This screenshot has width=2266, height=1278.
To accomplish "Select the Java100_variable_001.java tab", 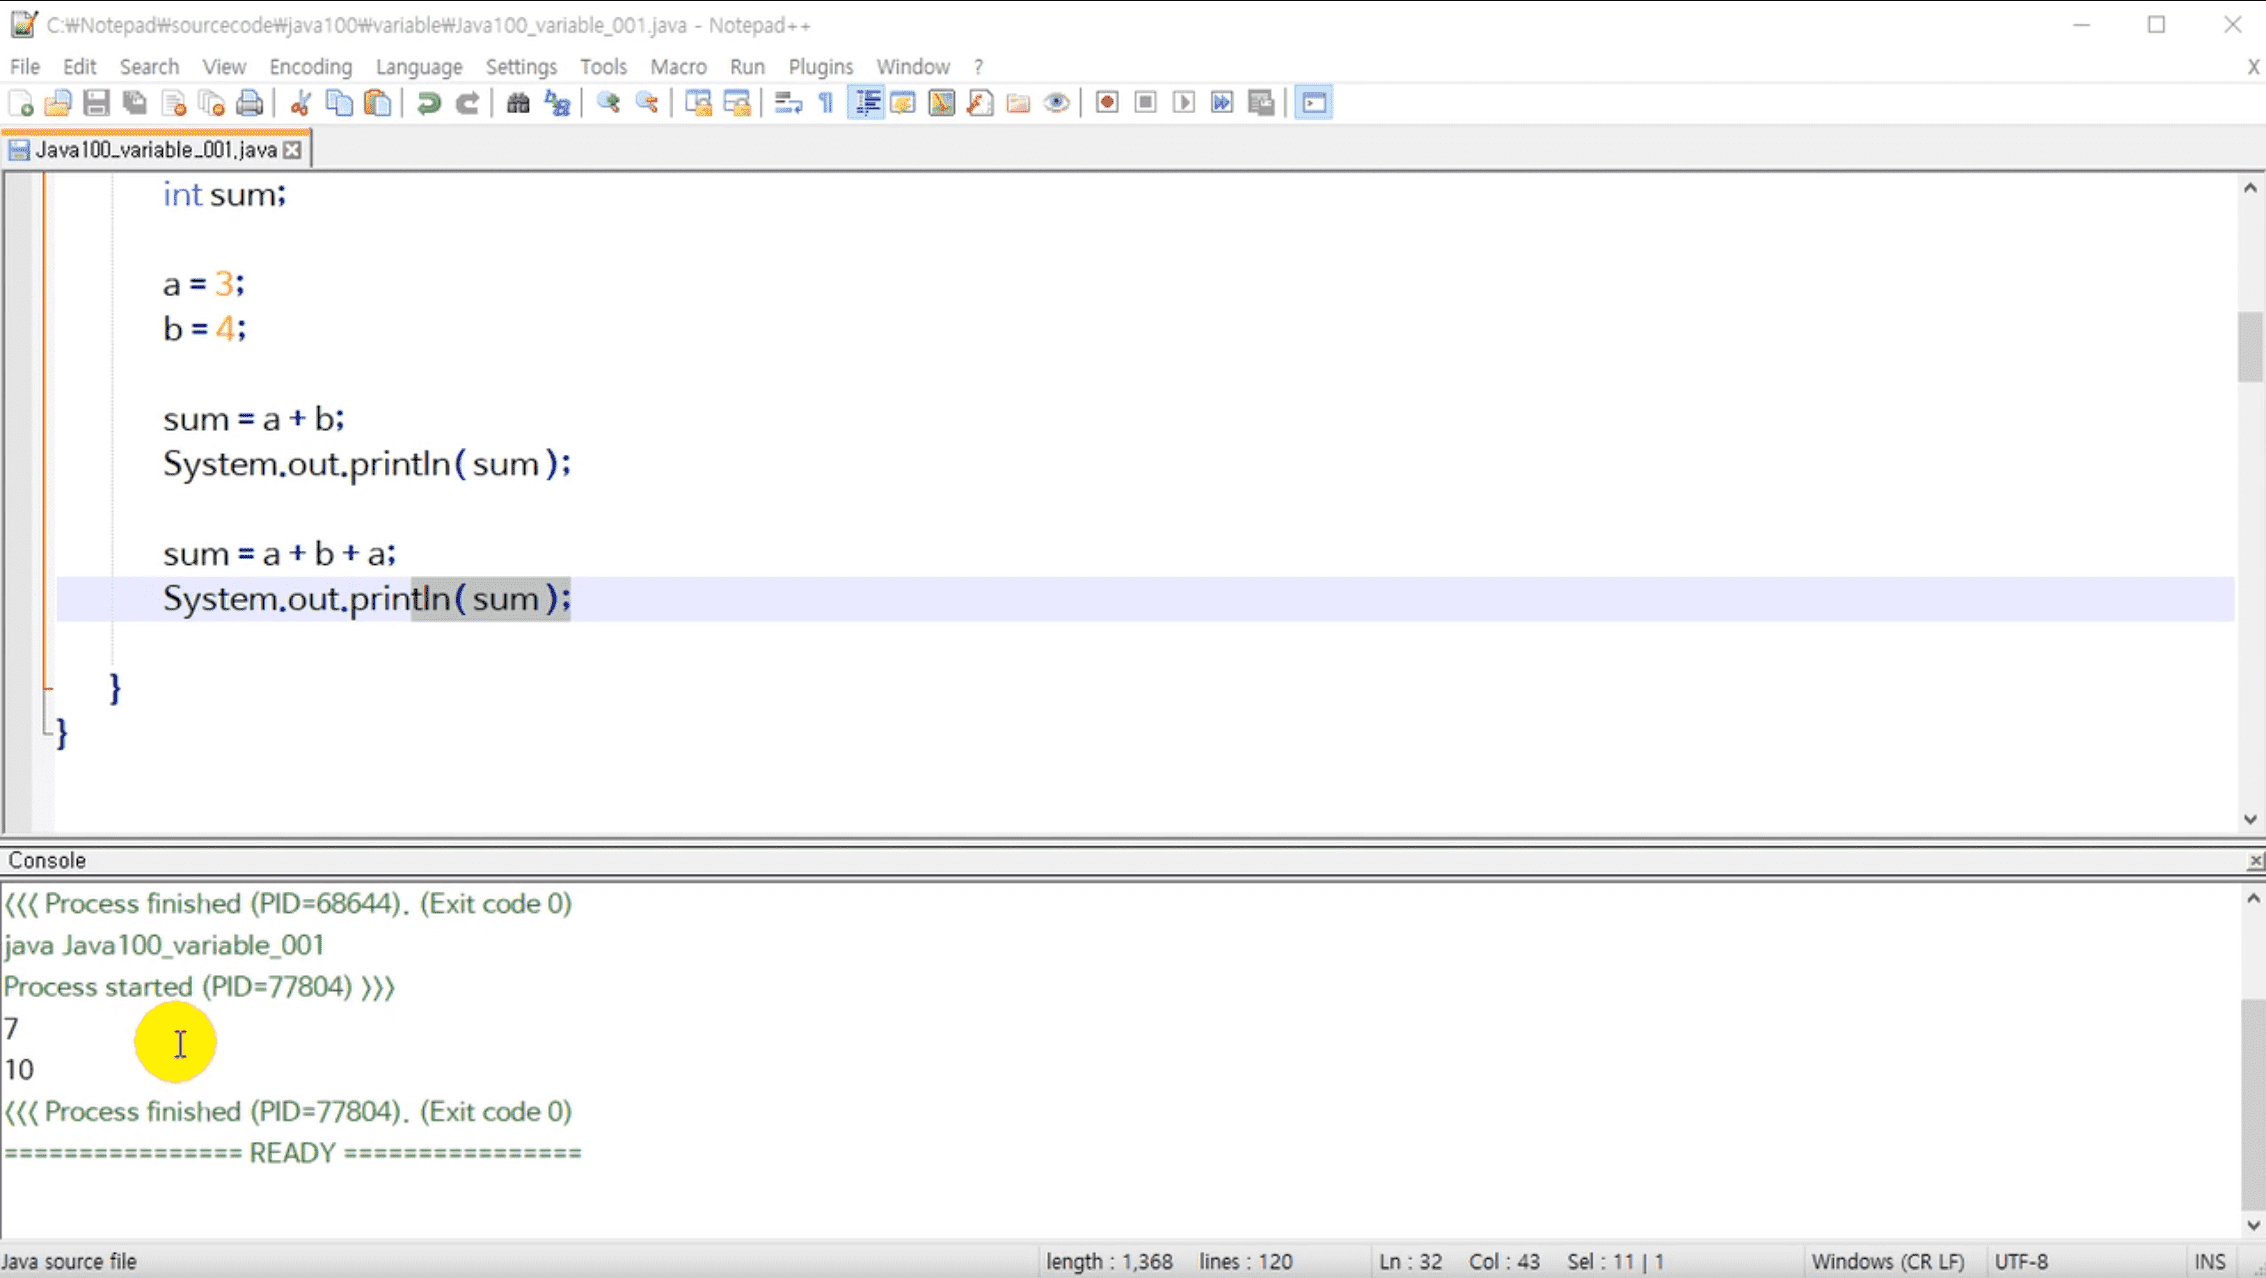I will pos(155,150).
